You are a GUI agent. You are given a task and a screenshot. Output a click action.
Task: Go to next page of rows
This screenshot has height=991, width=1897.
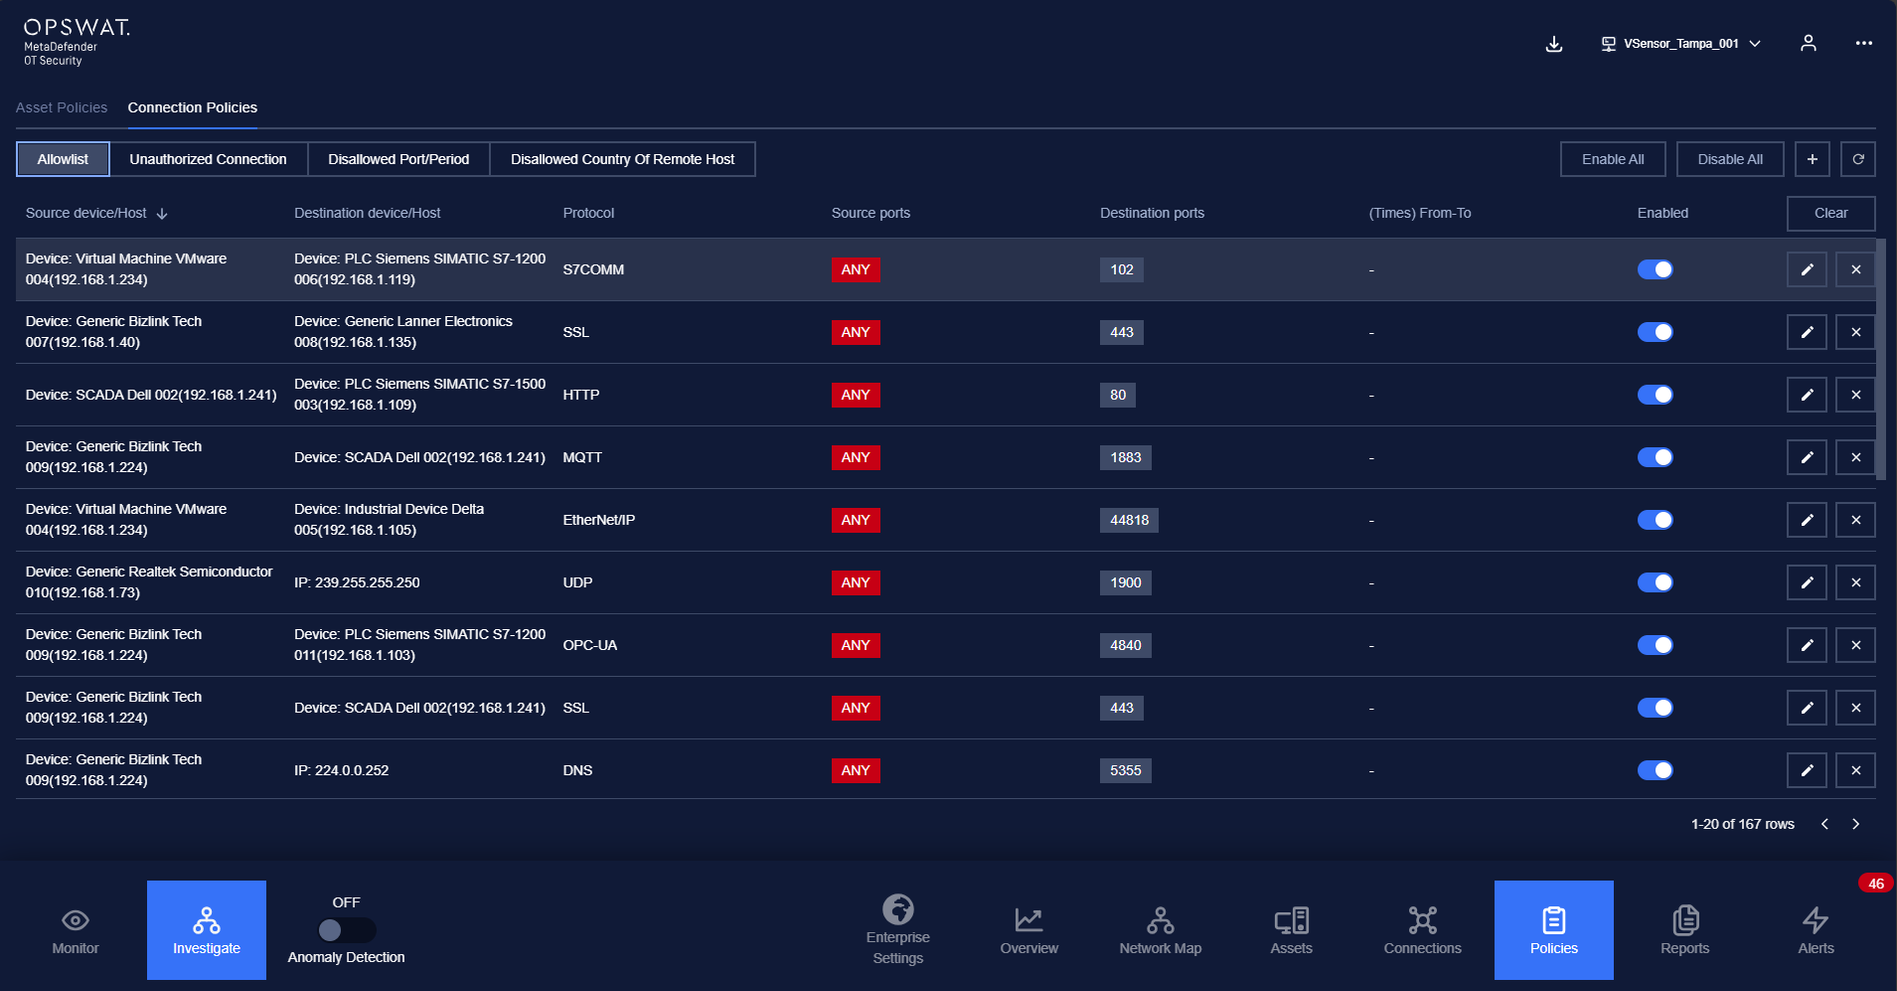pyautogui.click(x=1856, y=824)
